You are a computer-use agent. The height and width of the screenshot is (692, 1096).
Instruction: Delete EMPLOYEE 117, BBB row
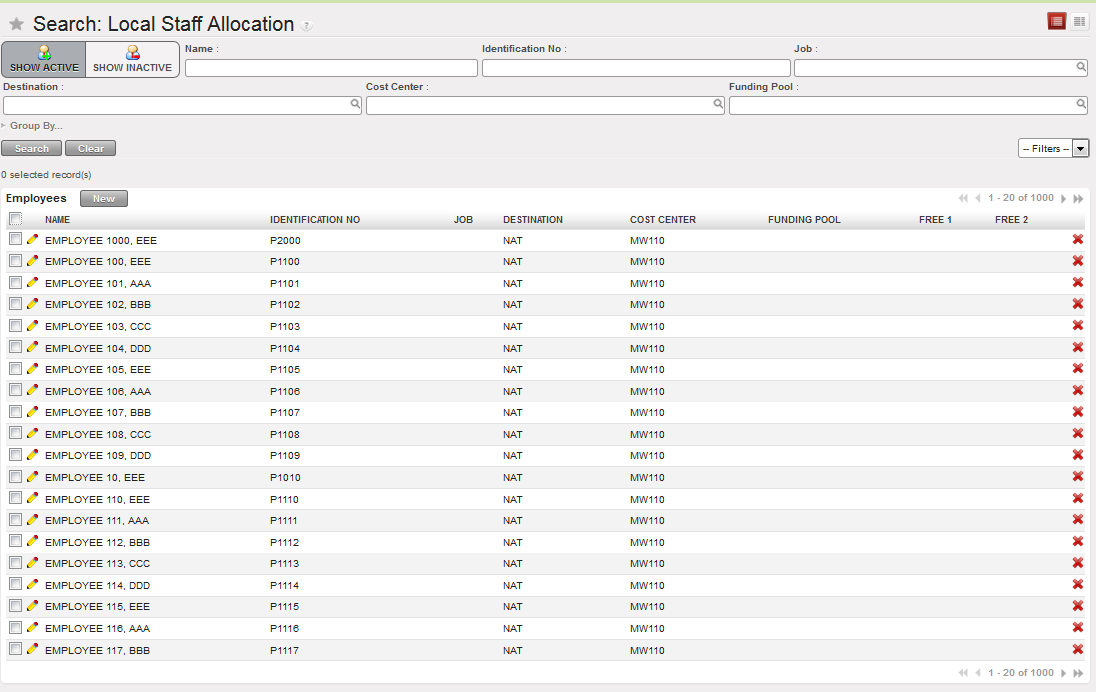[x=1078, y=649]
